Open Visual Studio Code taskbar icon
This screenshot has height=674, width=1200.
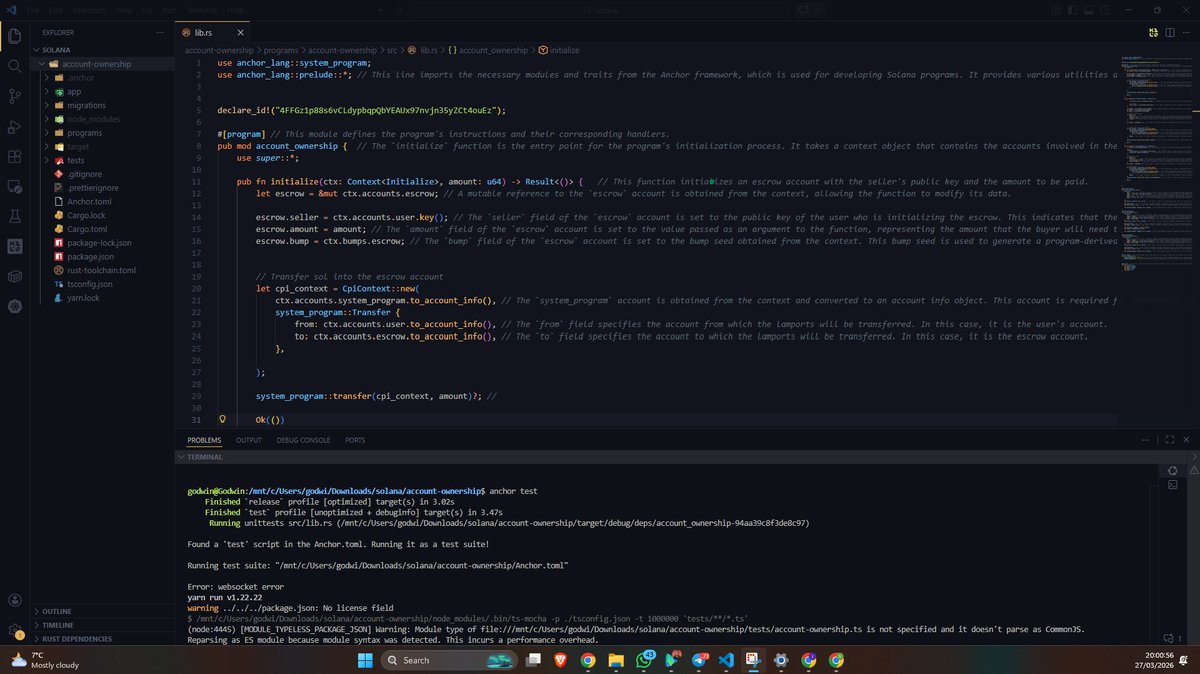(x=726, y=660)
